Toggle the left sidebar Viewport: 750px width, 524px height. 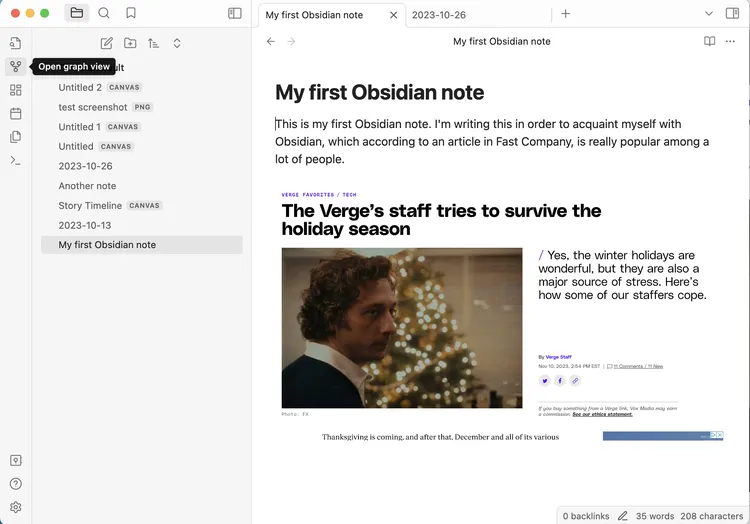point(235,13)
